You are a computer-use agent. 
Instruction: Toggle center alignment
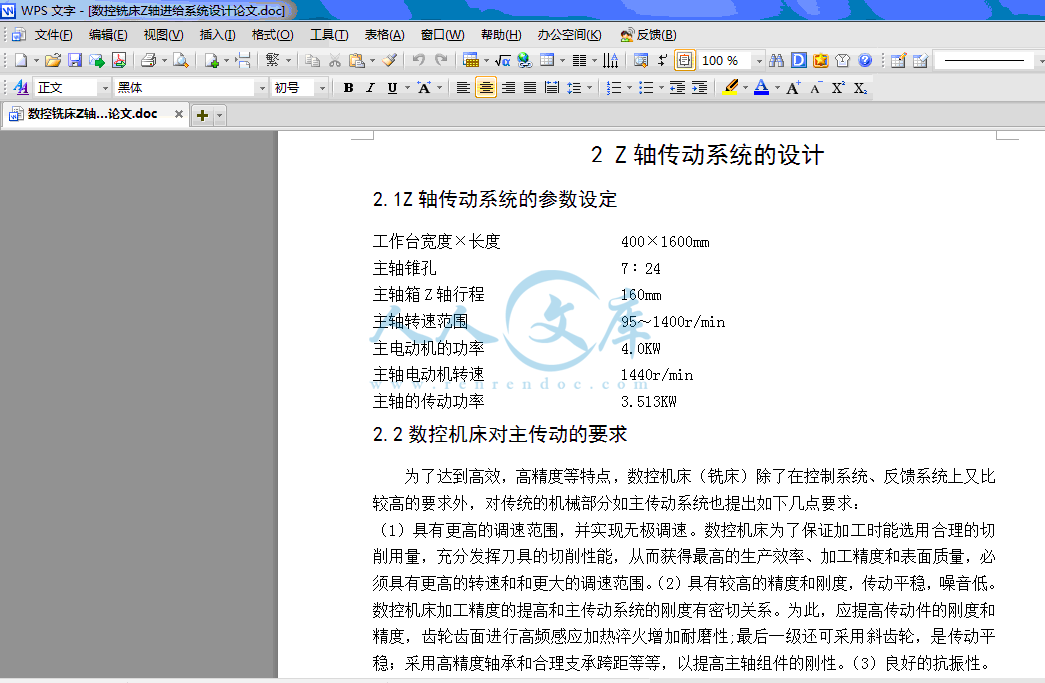point(486,87)
